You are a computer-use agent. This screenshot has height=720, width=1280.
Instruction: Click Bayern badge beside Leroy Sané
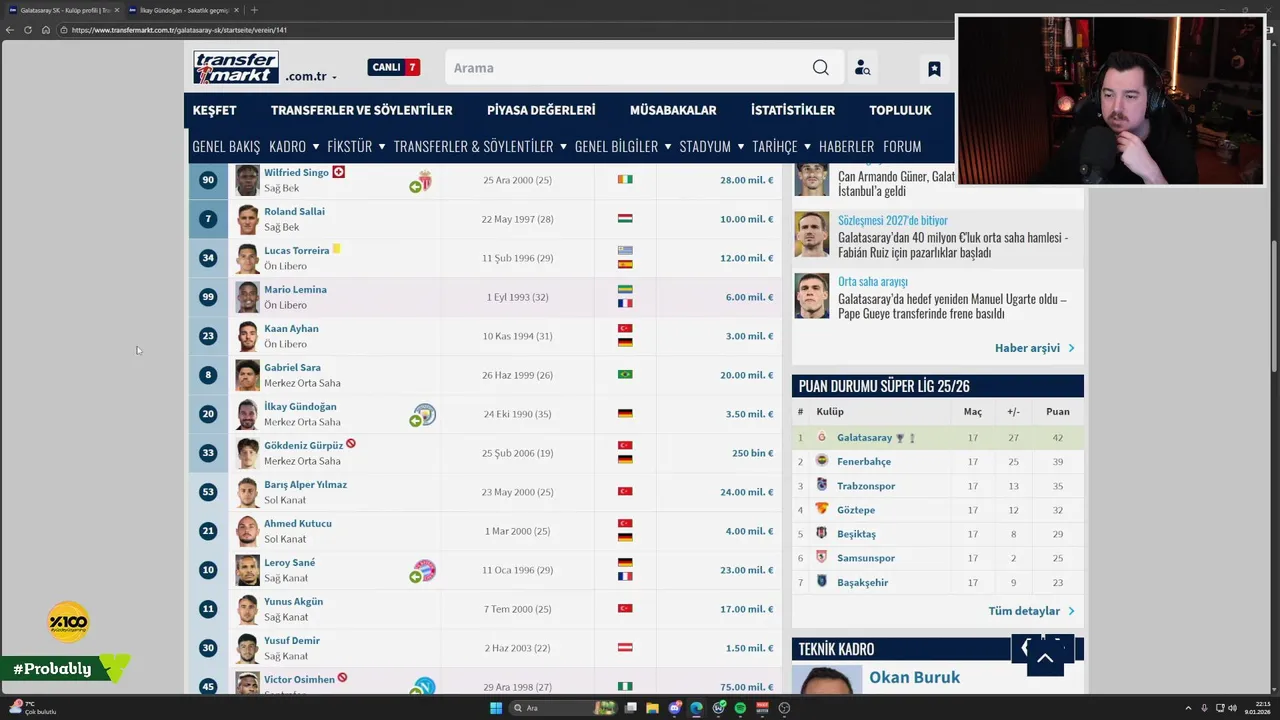point(425,570)
